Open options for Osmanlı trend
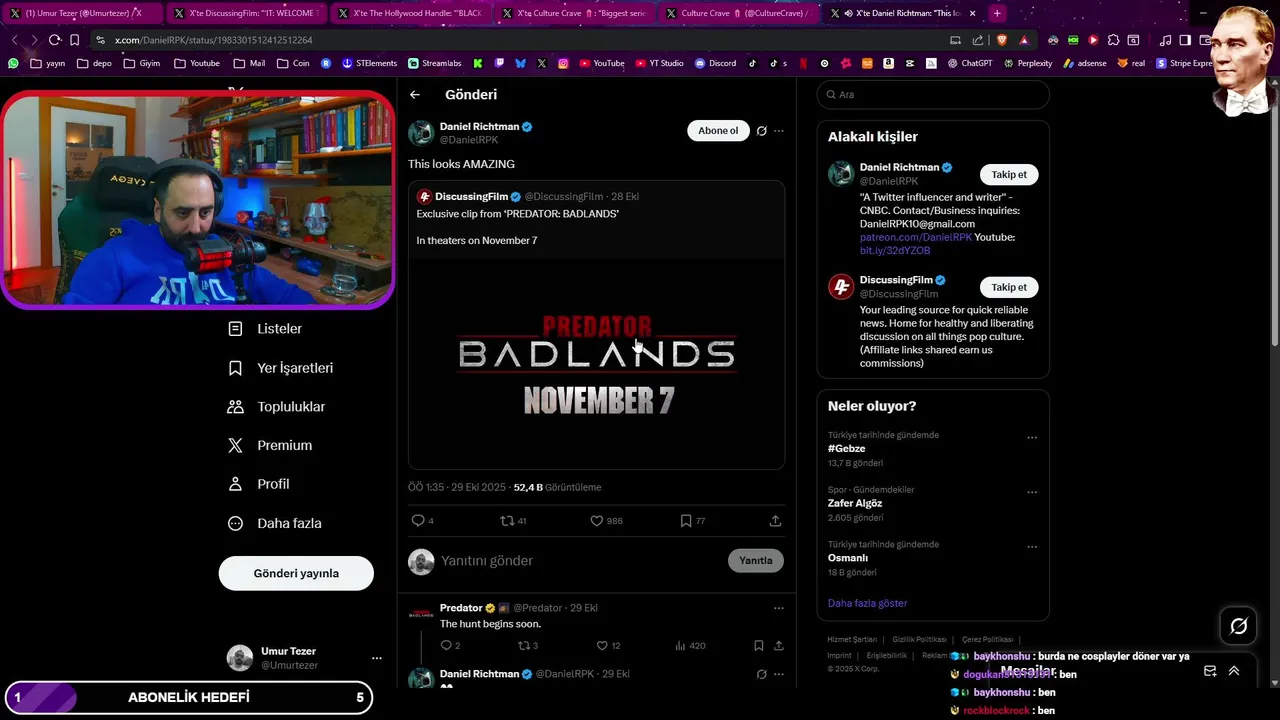The image size is (1280, 720). click(1032, 547)
